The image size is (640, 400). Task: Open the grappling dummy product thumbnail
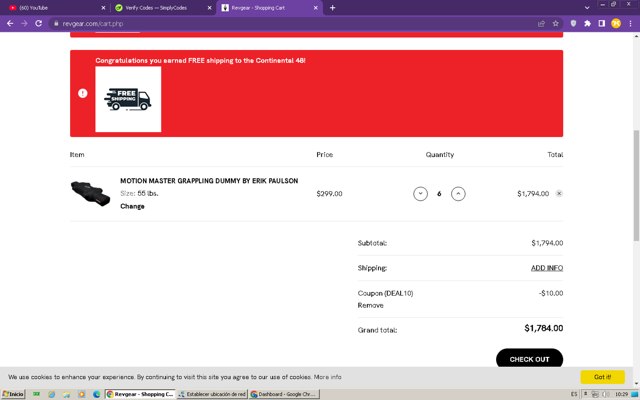[x=90, y=193]
